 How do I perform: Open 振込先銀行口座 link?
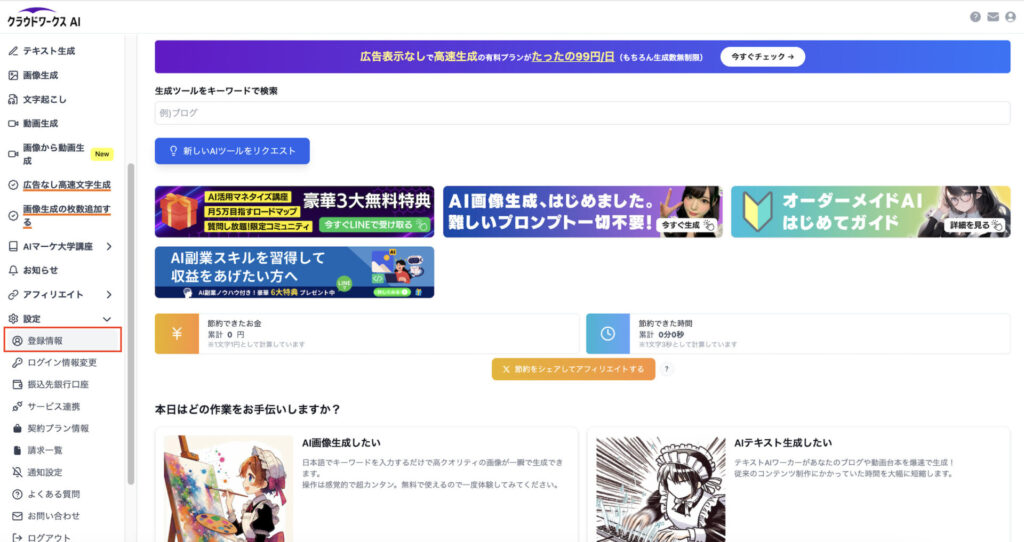[58, 385]
